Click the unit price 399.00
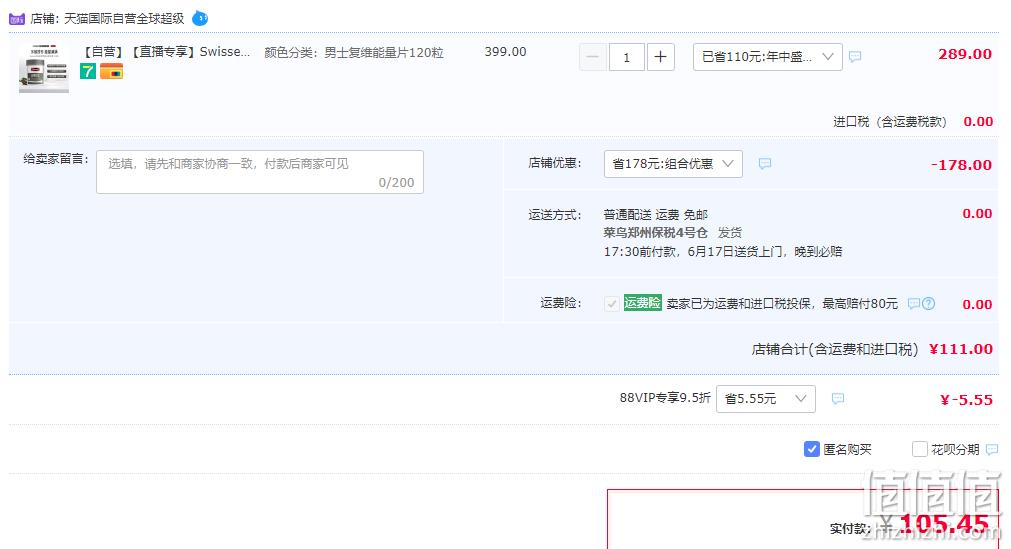Screen dimensions: 1011x549 pyautogui.click(x=506, y=52)
